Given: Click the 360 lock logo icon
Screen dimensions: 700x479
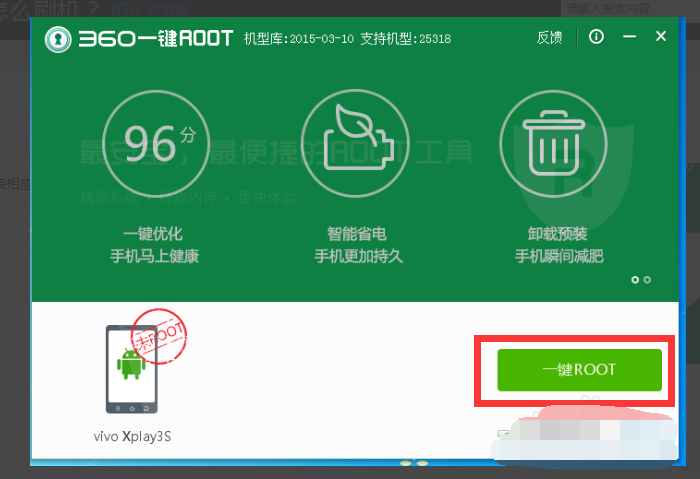Looking at the screenshot, I should [x=58, y=39].
